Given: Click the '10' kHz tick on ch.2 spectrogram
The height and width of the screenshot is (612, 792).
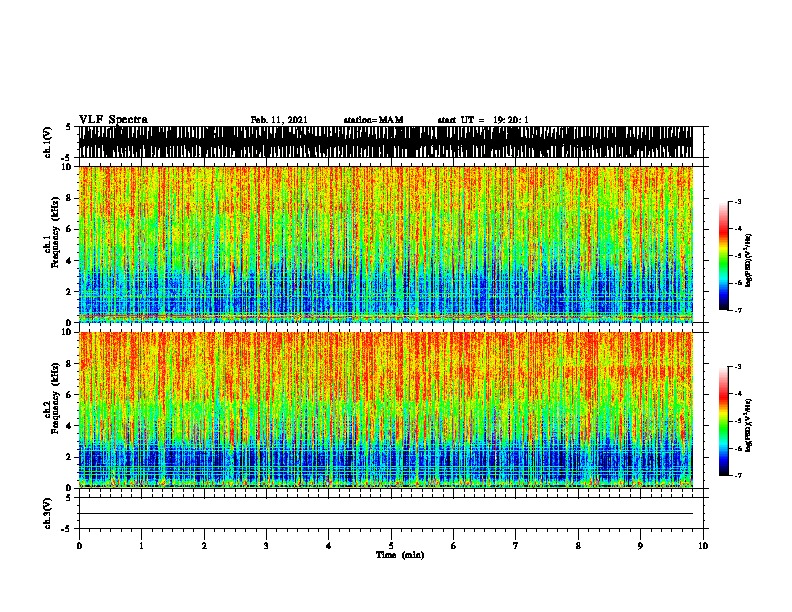Looking at the screenshot, I should [x=67, y=332].
